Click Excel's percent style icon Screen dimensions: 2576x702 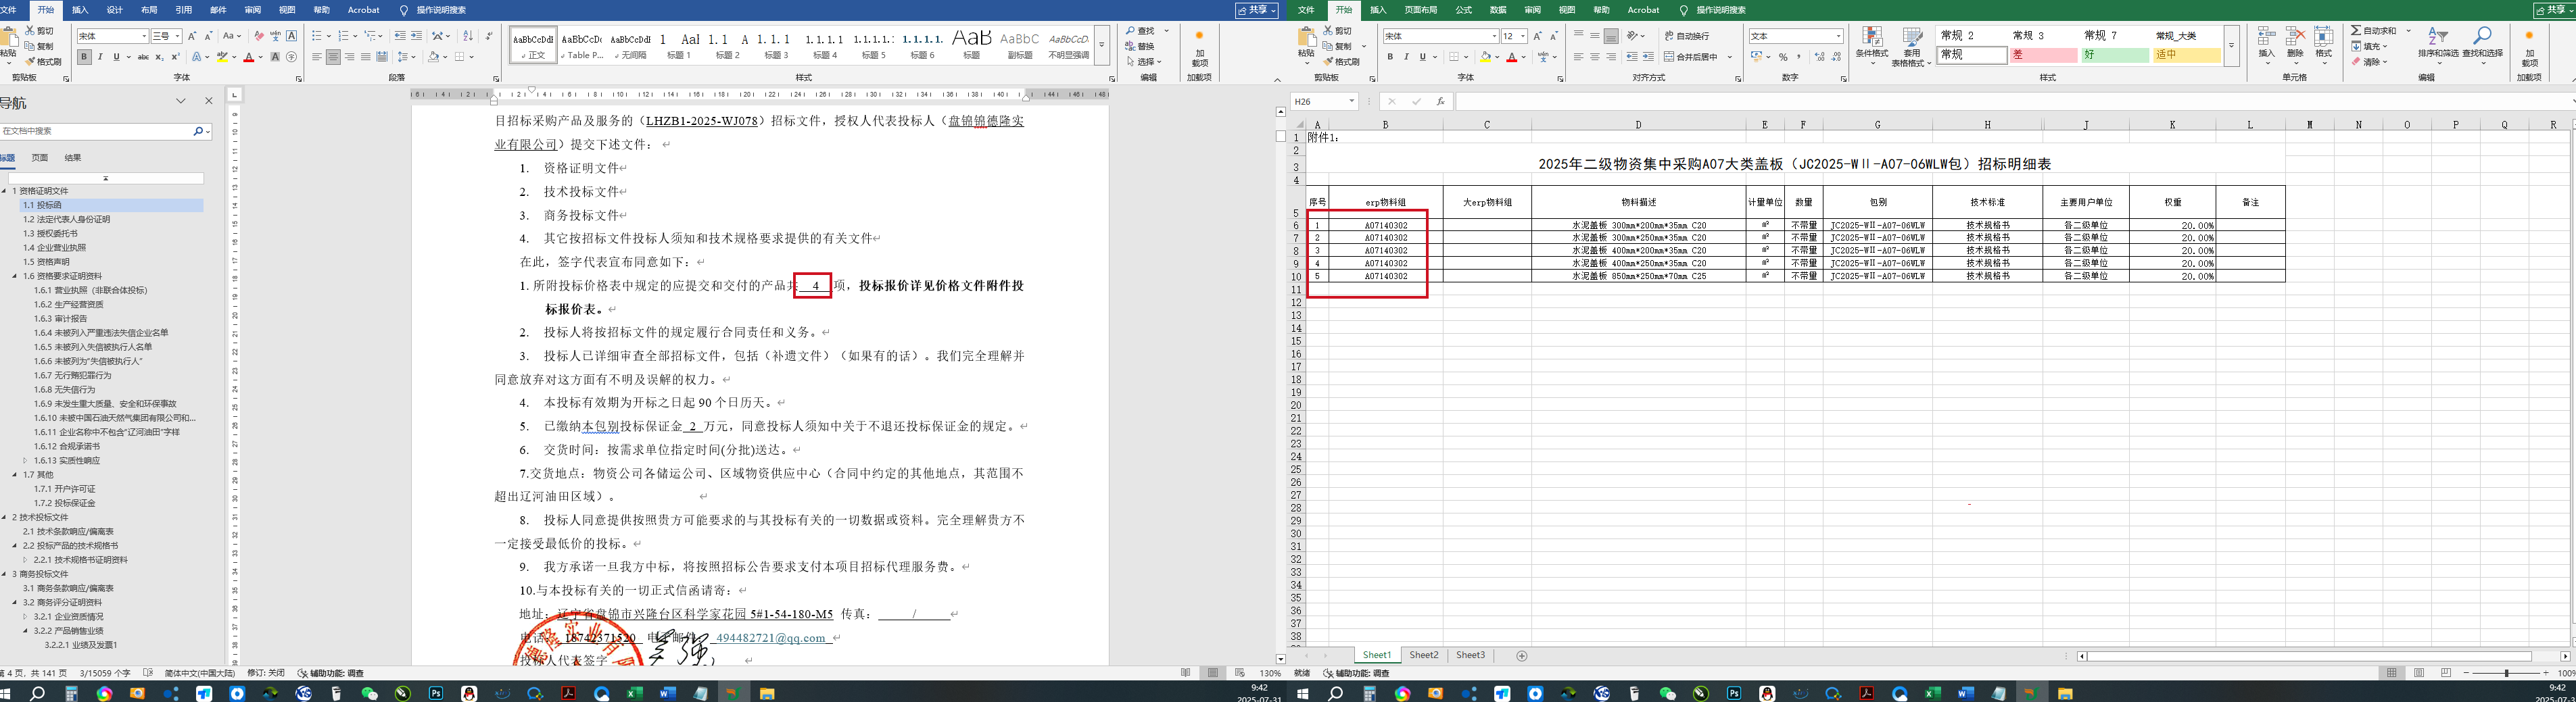1783,57
